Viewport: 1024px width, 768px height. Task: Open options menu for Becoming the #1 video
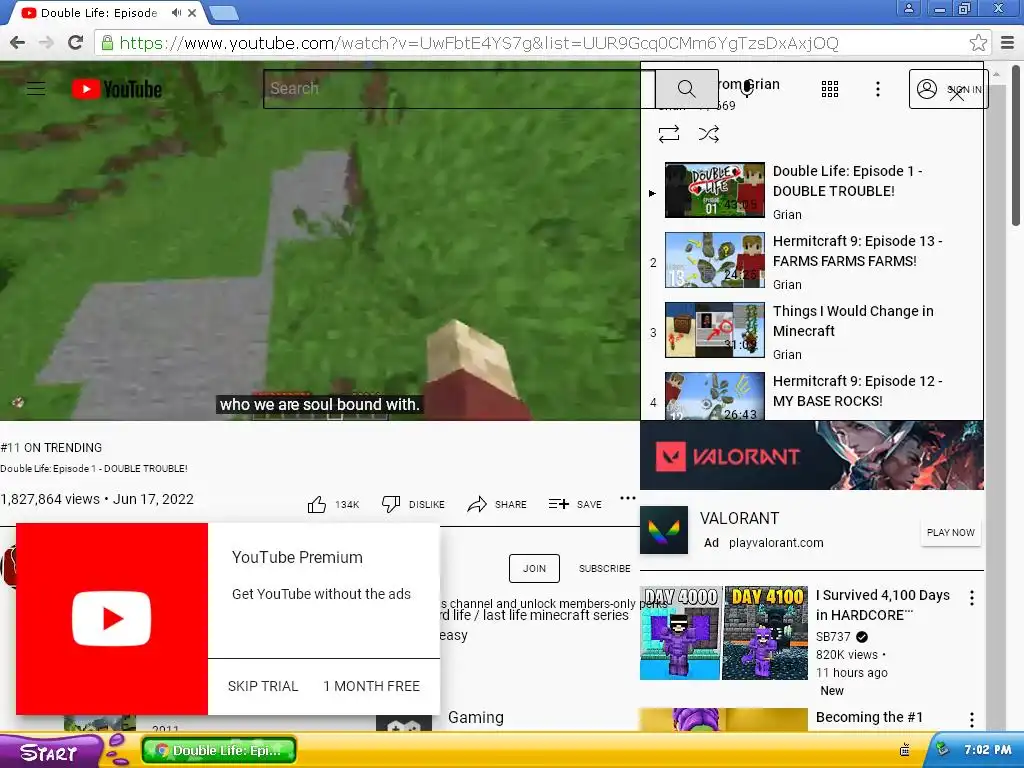[972, 720]
